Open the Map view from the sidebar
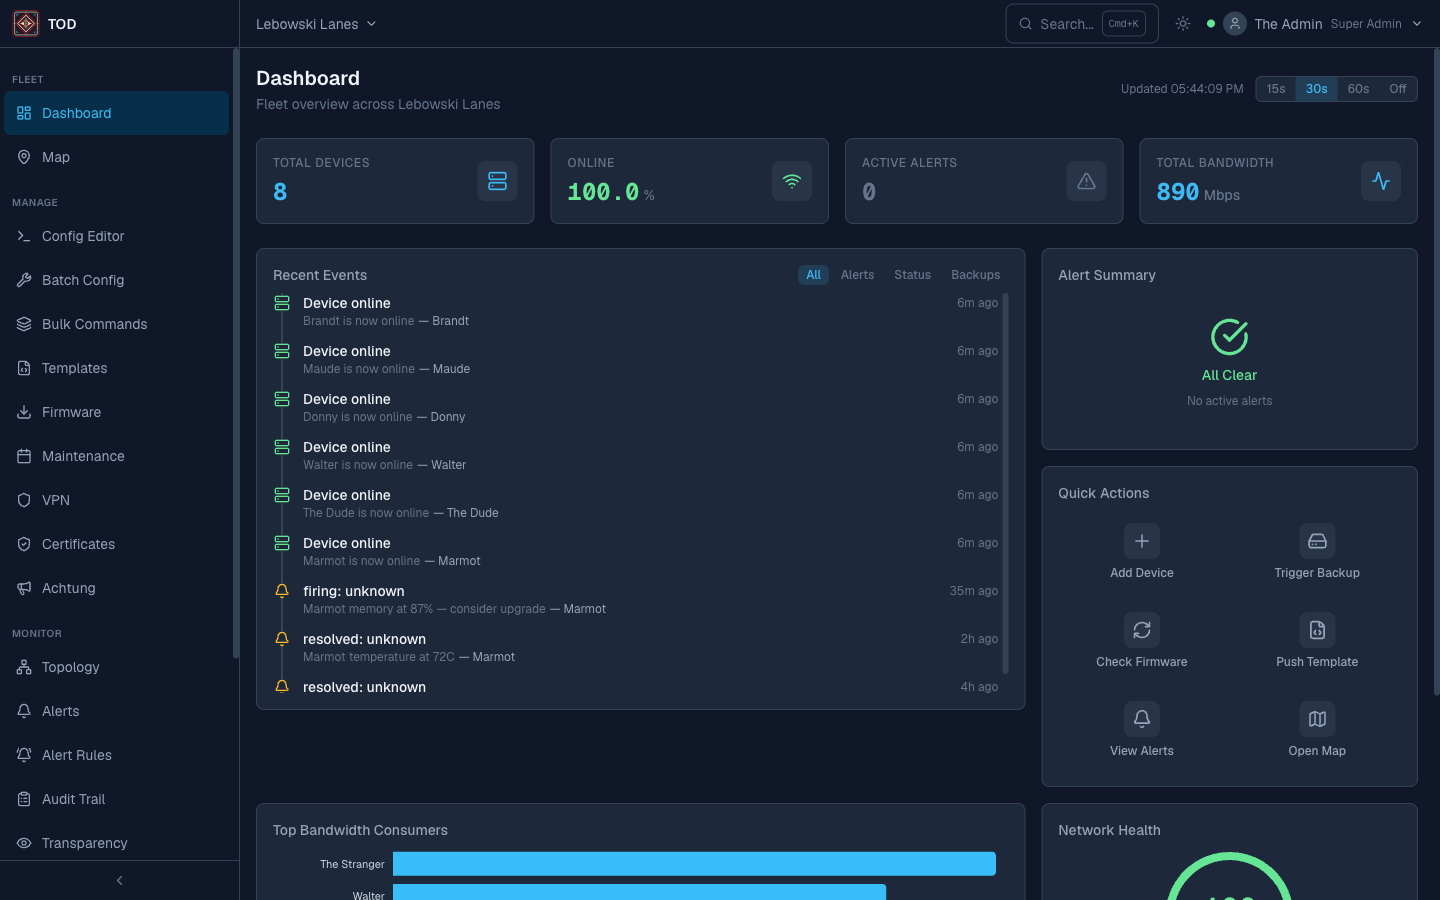 point(57,157)
